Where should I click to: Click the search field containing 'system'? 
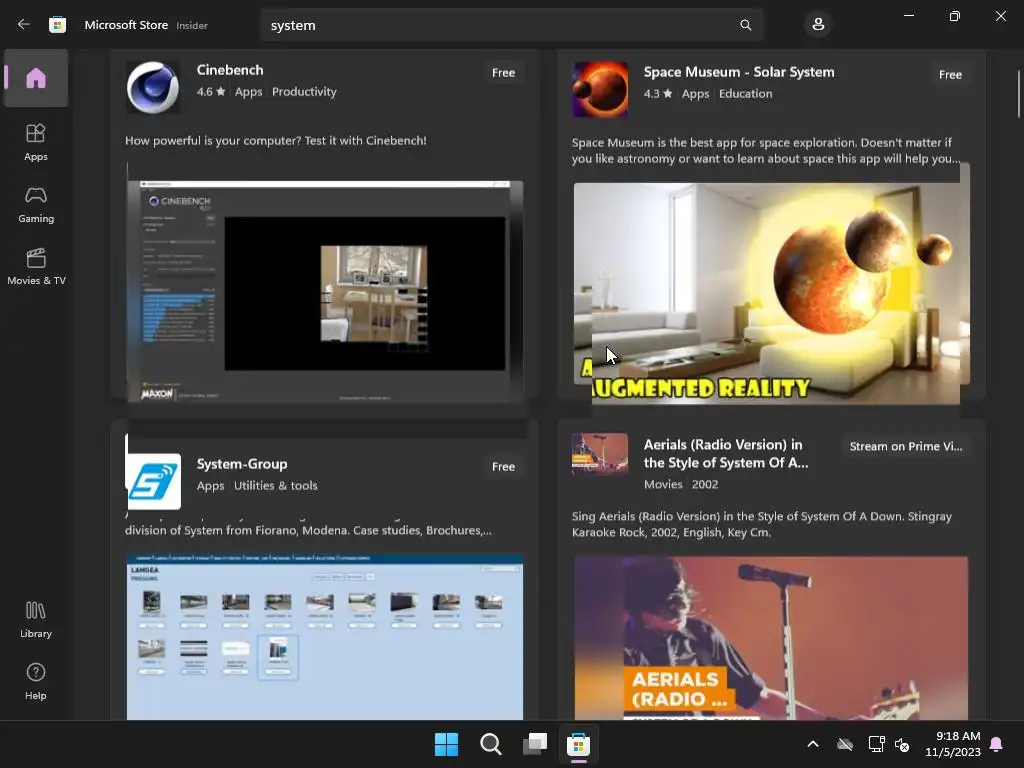pyautogui.click(x=511, y=25)
